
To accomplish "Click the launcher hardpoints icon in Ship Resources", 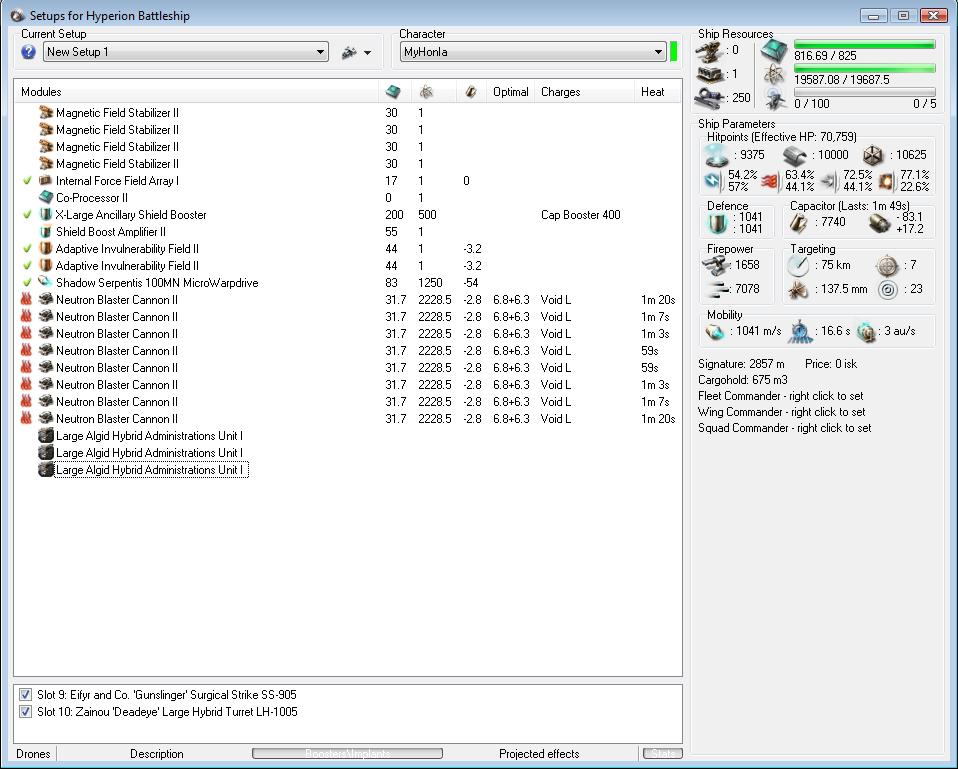I will [711, 75].
